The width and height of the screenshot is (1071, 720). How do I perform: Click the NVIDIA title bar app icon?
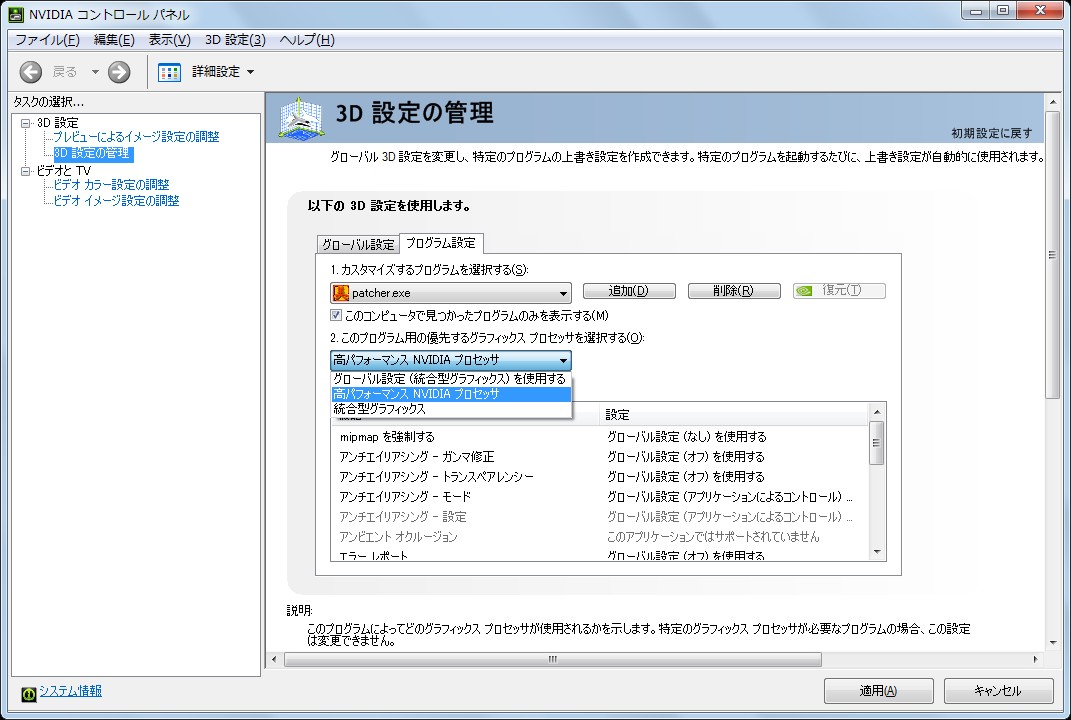pyautogui.click(x=16, y=14)
